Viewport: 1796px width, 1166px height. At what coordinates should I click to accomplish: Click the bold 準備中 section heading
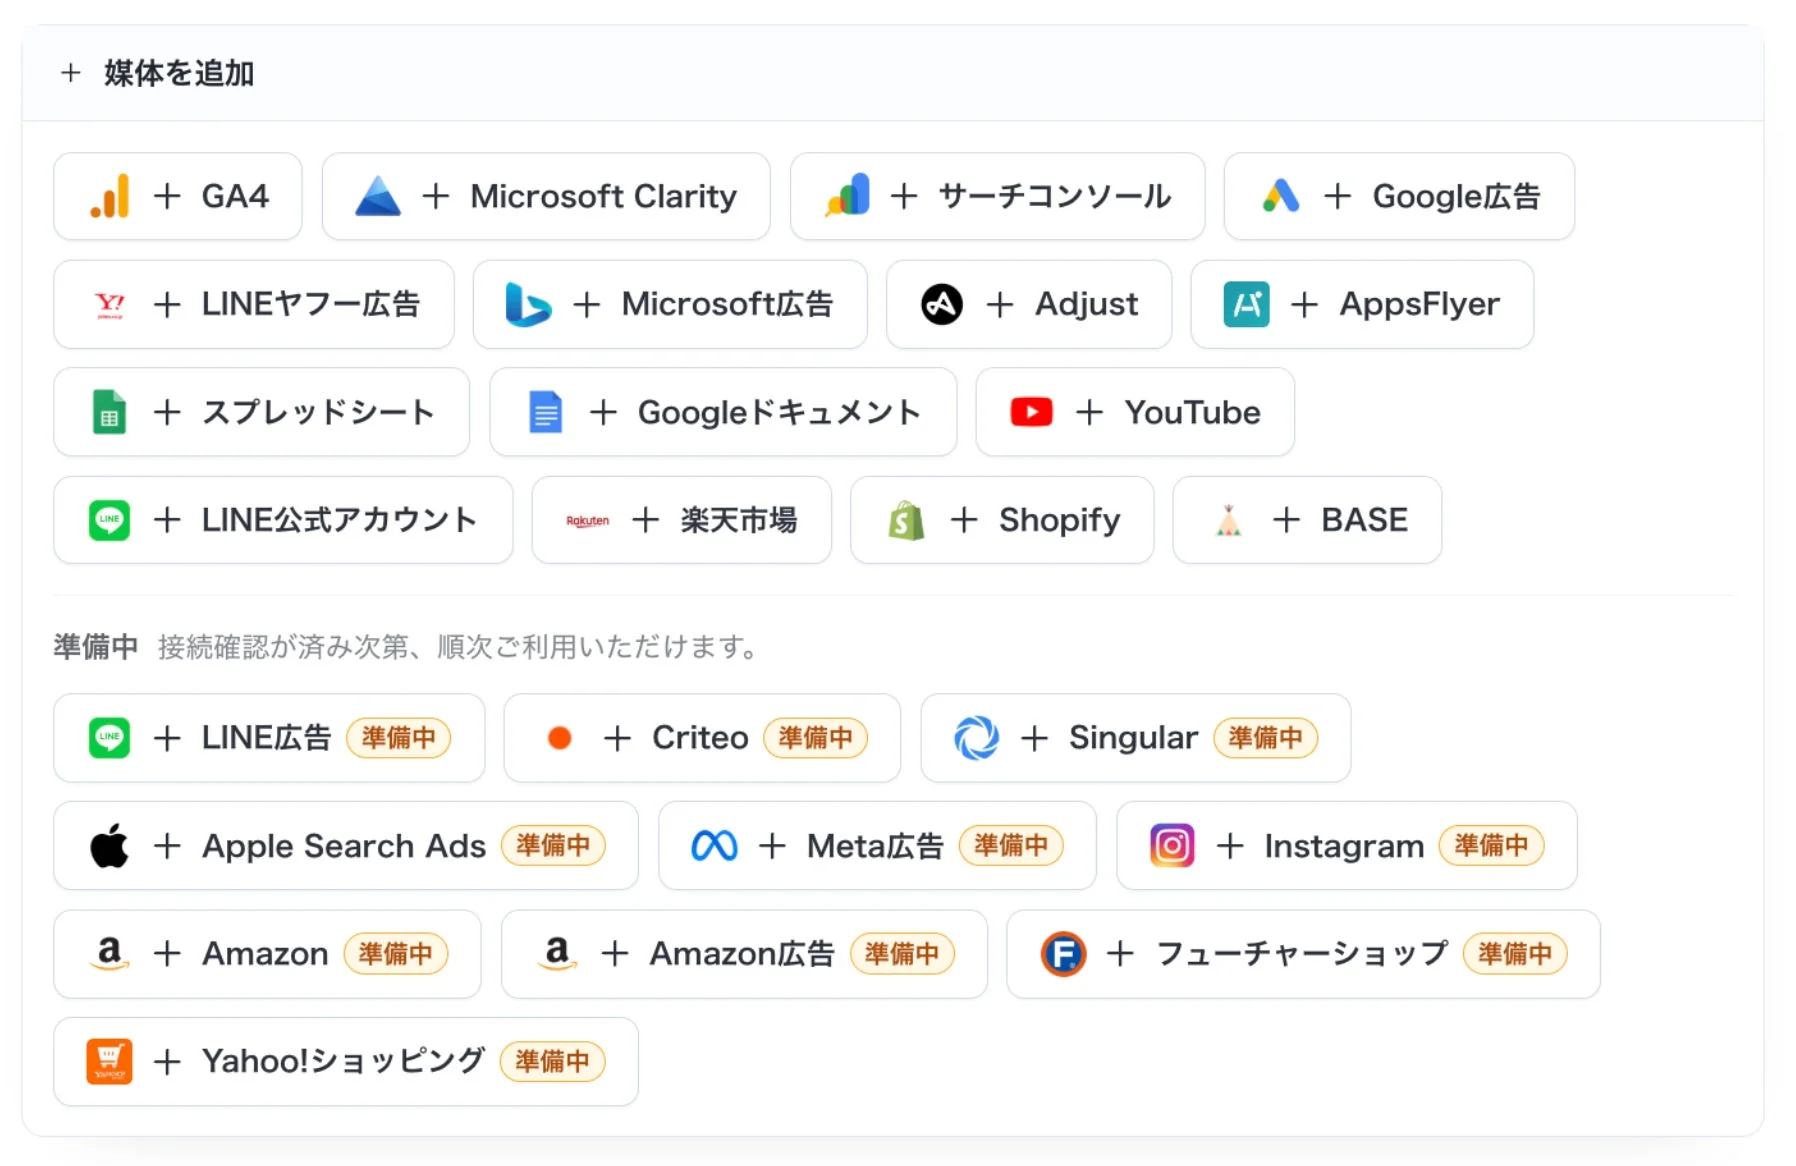[x=96, y=647]
